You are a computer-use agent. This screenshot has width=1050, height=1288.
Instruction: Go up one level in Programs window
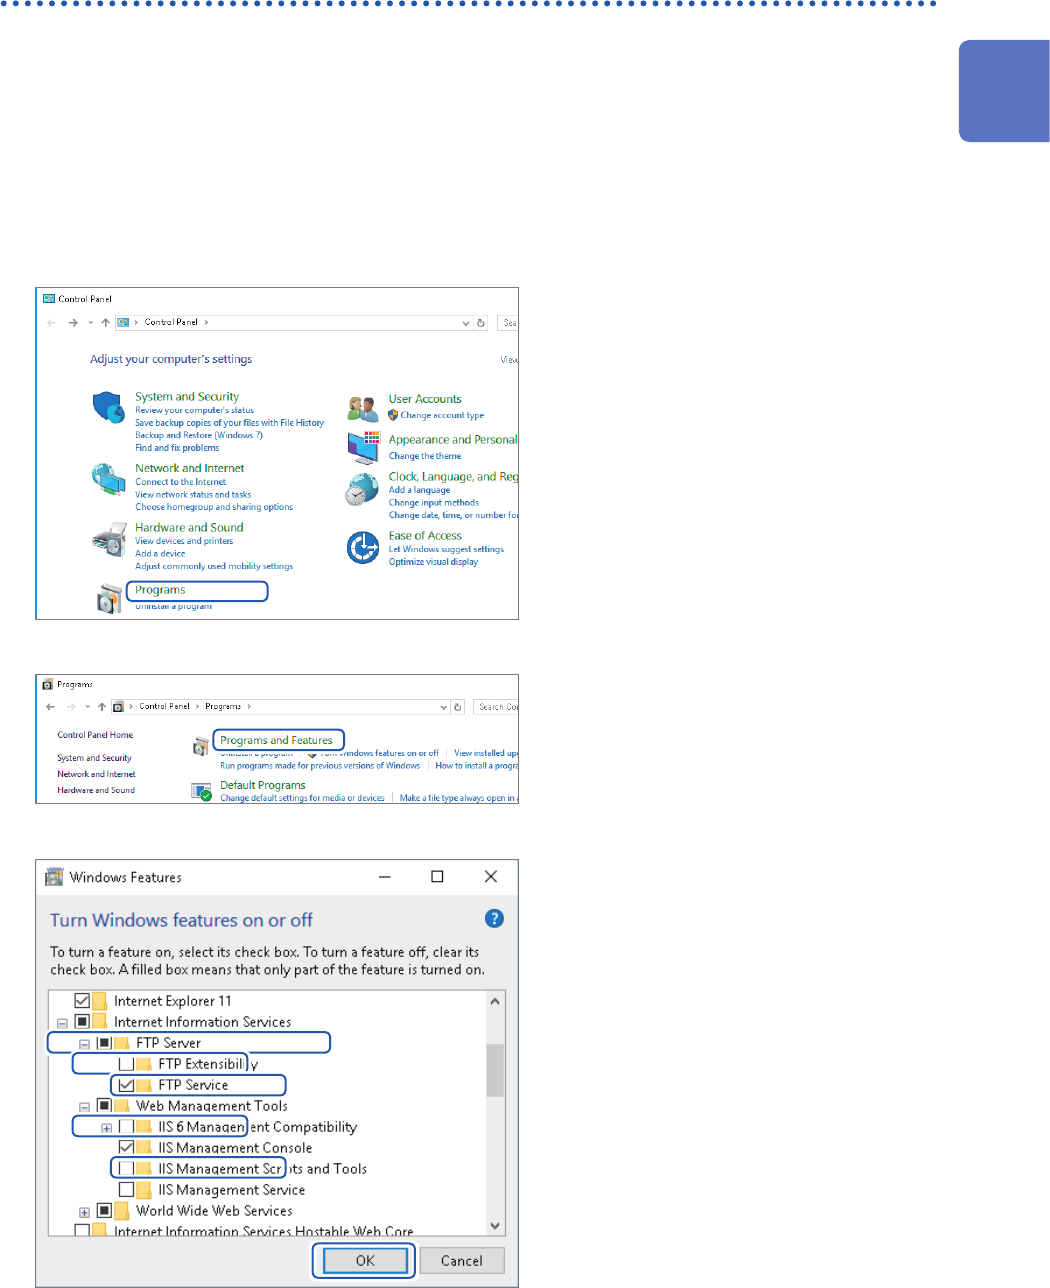click(102, 707)
